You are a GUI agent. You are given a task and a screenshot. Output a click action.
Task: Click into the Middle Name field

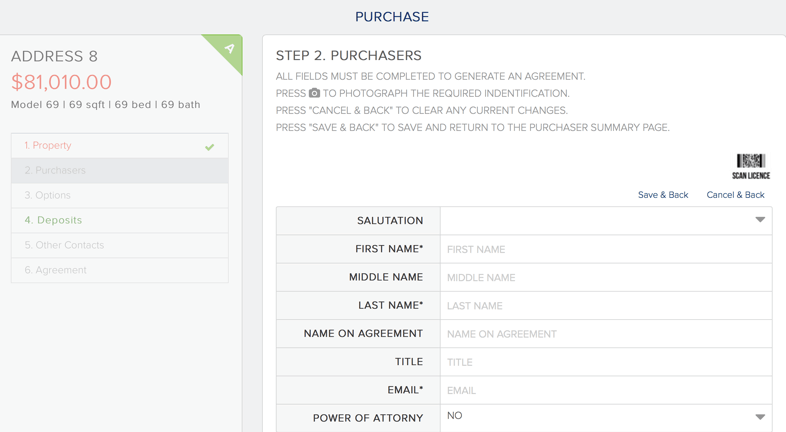[605, 277]
